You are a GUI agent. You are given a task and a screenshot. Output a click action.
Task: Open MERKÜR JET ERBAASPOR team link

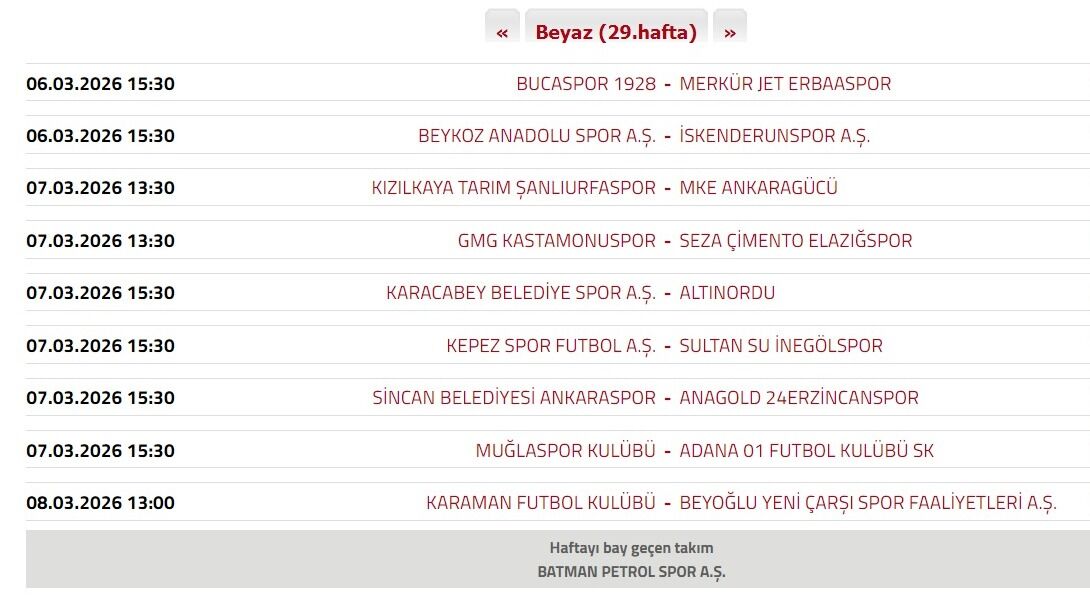[x=785, y=84]
